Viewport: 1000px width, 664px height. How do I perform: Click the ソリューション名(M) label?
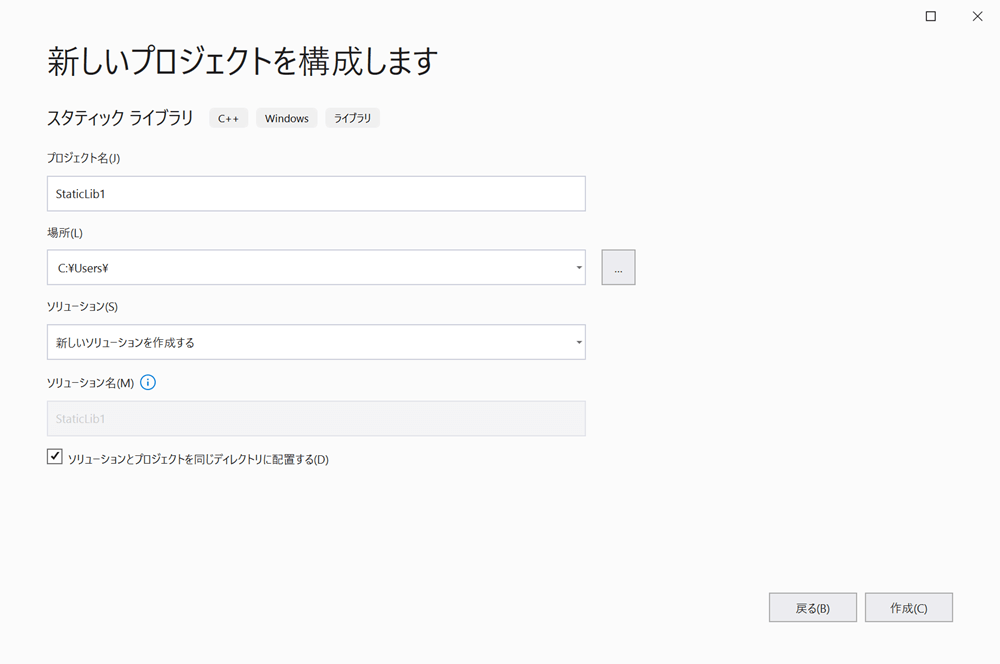coord(91,383)
